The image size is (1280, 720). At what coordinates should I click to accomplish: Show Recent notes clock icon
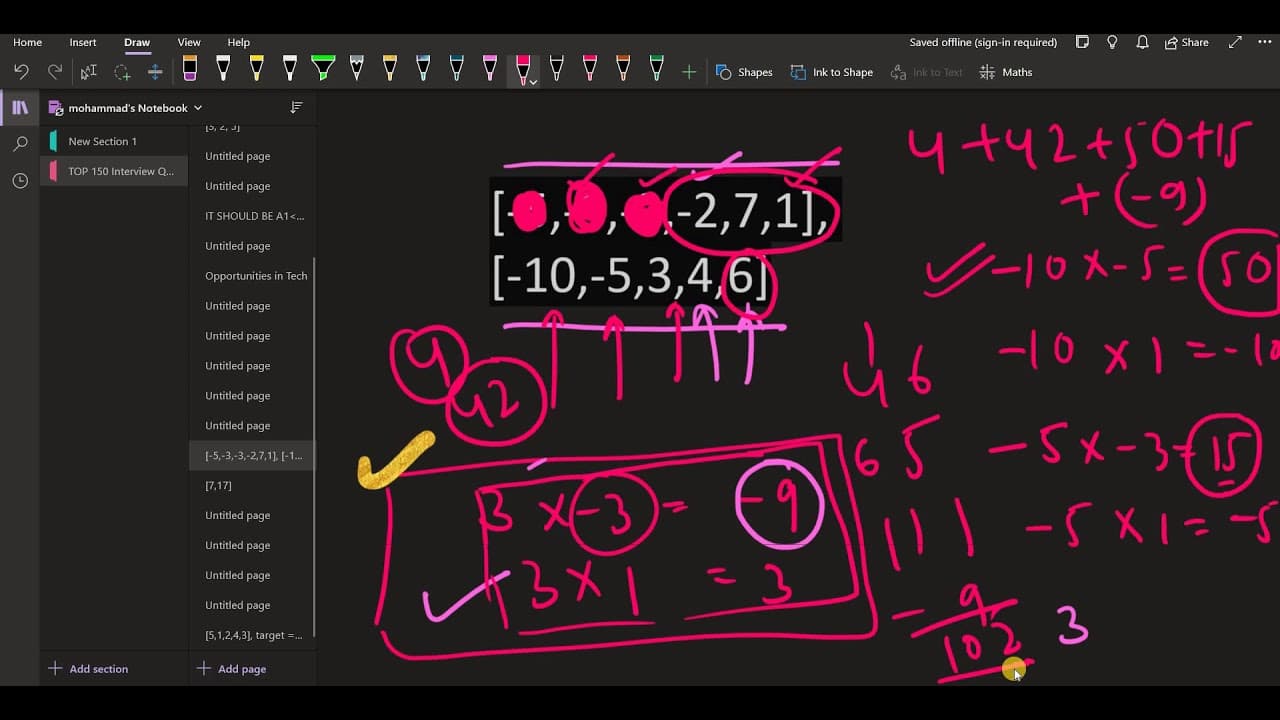pyautogui.click(x=20, y=181)
